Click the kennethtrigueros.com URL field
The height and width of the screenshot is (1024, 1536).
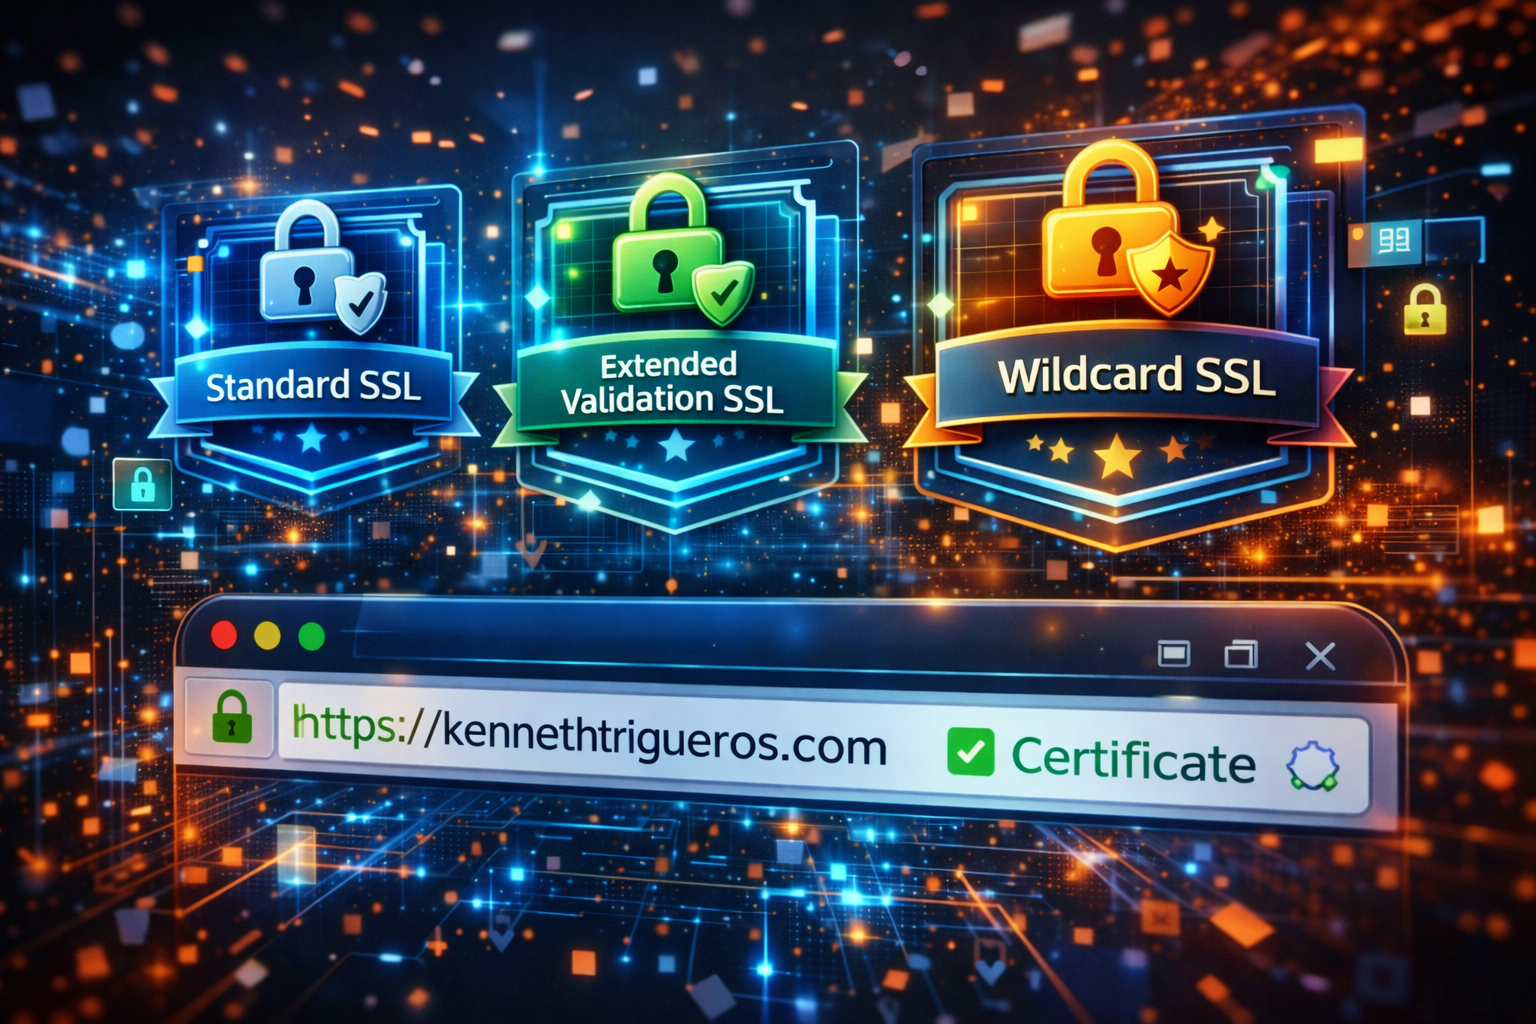[x=590, y=738]
